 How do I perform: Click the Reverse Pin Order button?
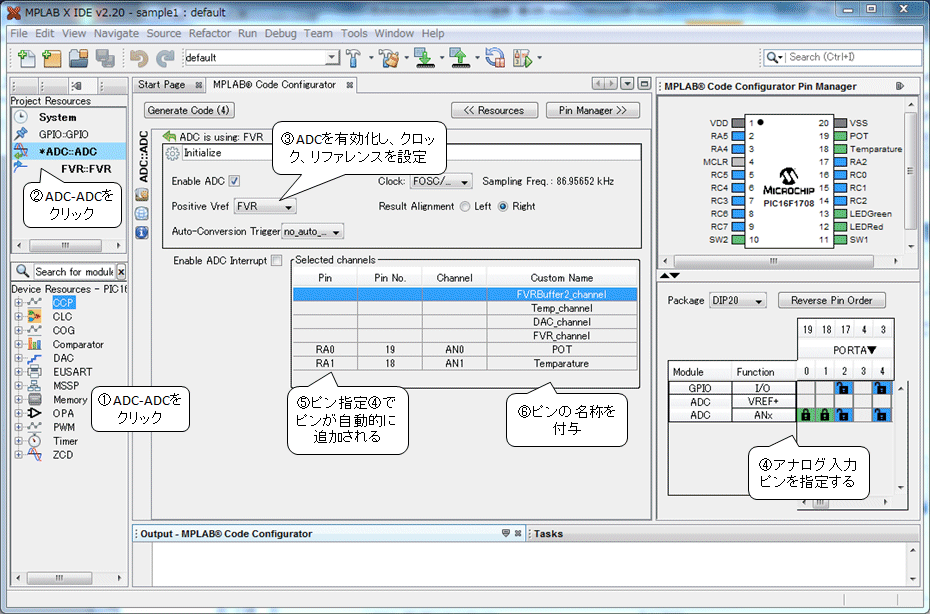click(x=832, y=301)
